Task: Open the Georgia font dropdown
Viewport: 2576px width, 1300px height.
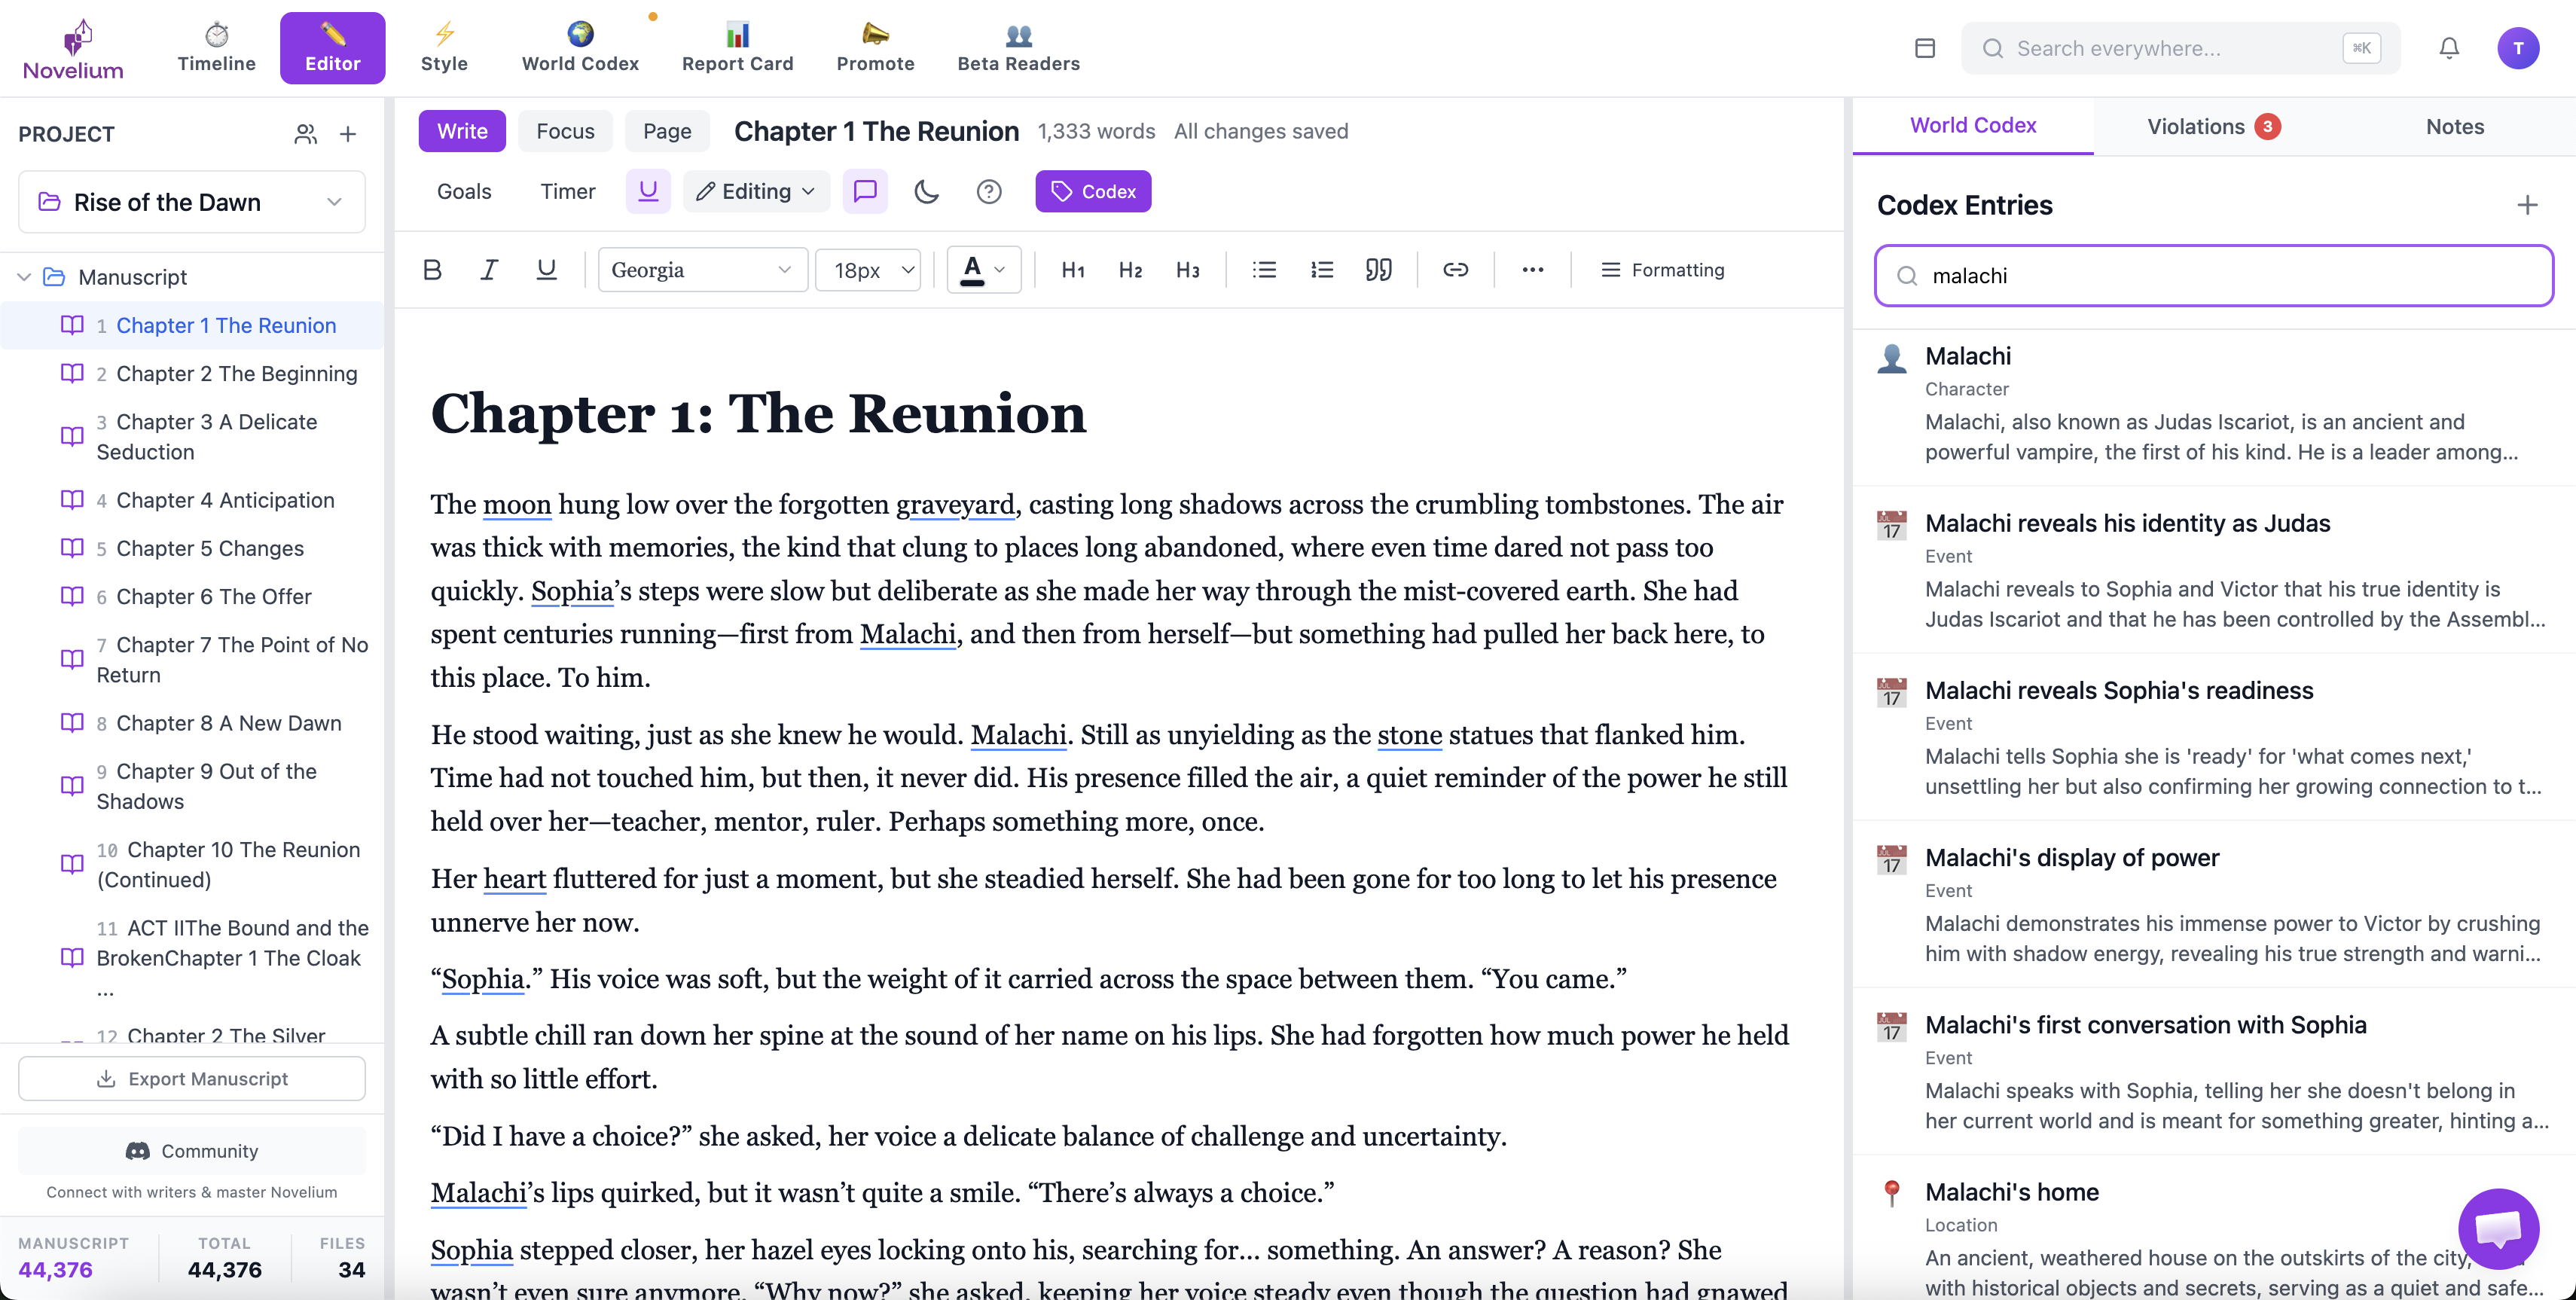Action: 701,269
